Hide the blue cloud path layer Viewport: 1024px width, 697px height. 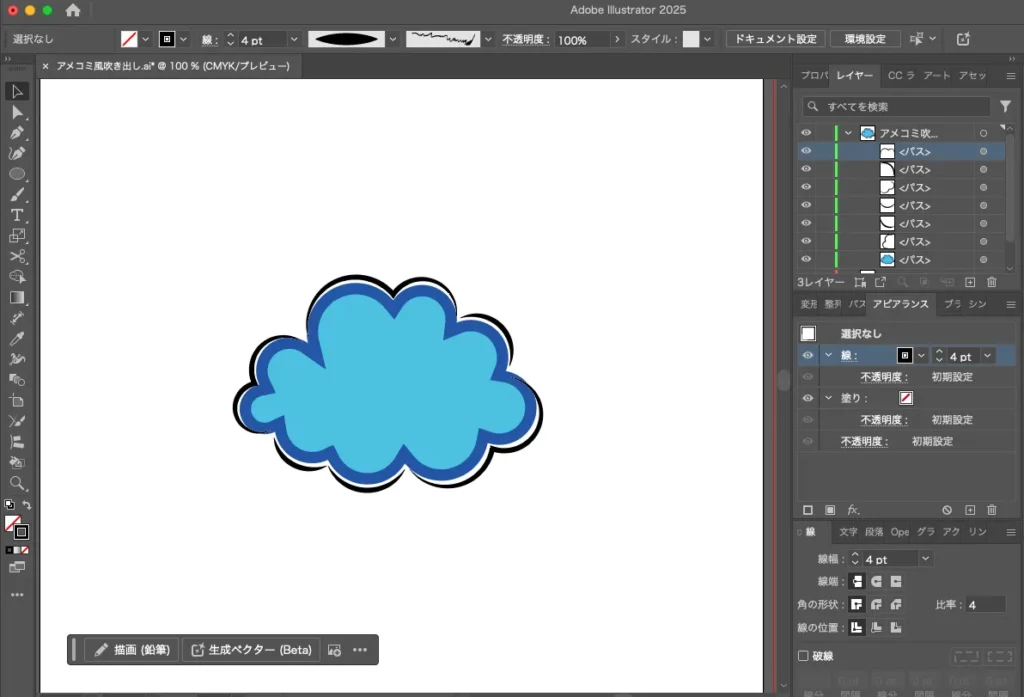pos(806,259)
